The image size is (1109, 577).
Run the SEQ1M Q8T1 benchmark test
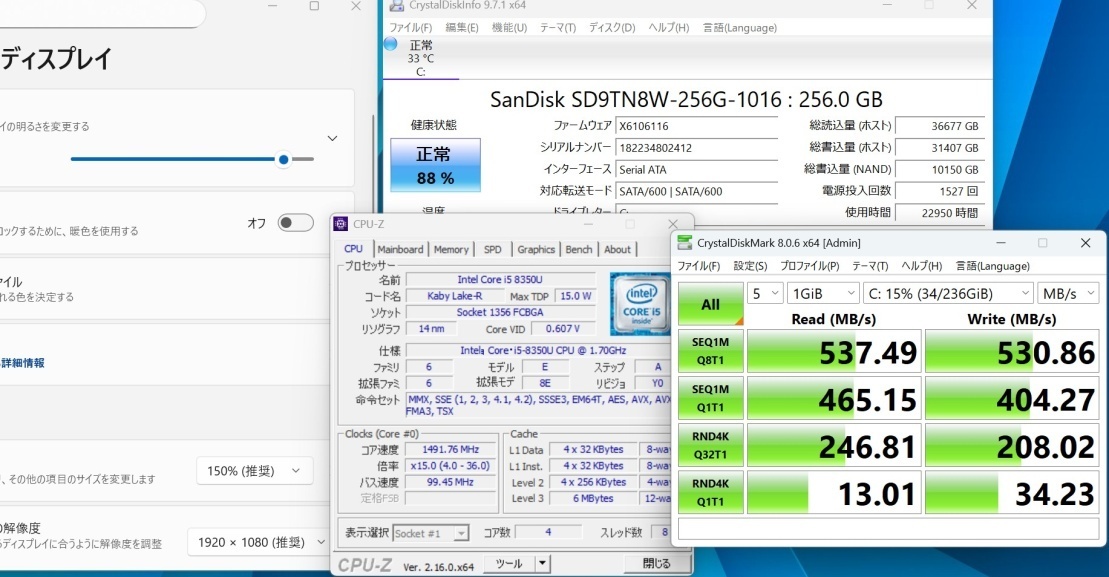pyautogui.click(x=710, y=350)
